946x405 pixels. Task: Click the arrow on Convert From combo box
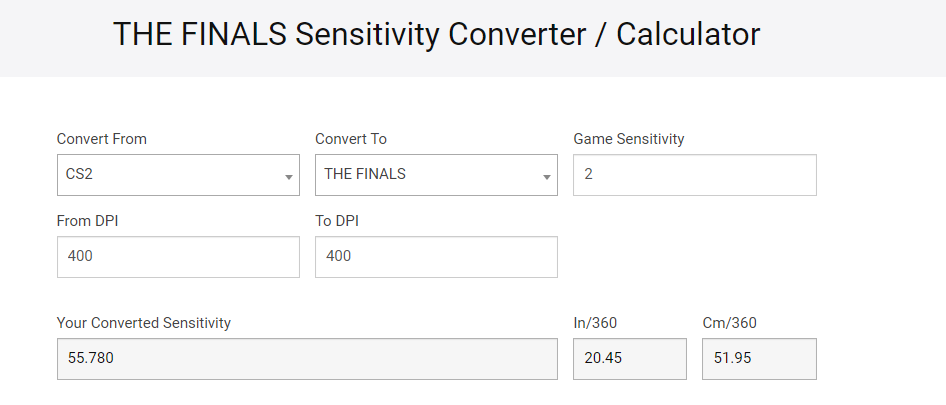pyautogui.click(x=289, y=177)
